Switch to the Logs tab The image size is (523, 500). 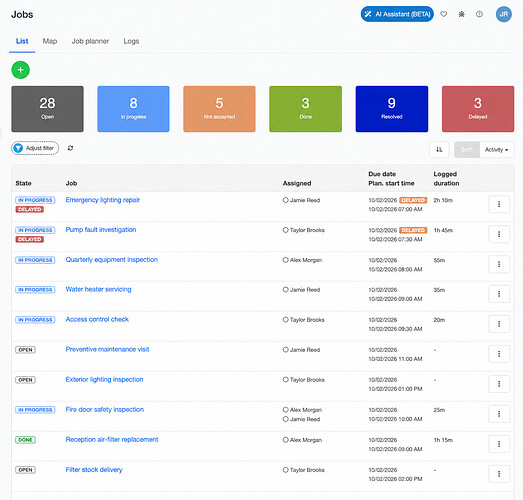pos(131,41)
